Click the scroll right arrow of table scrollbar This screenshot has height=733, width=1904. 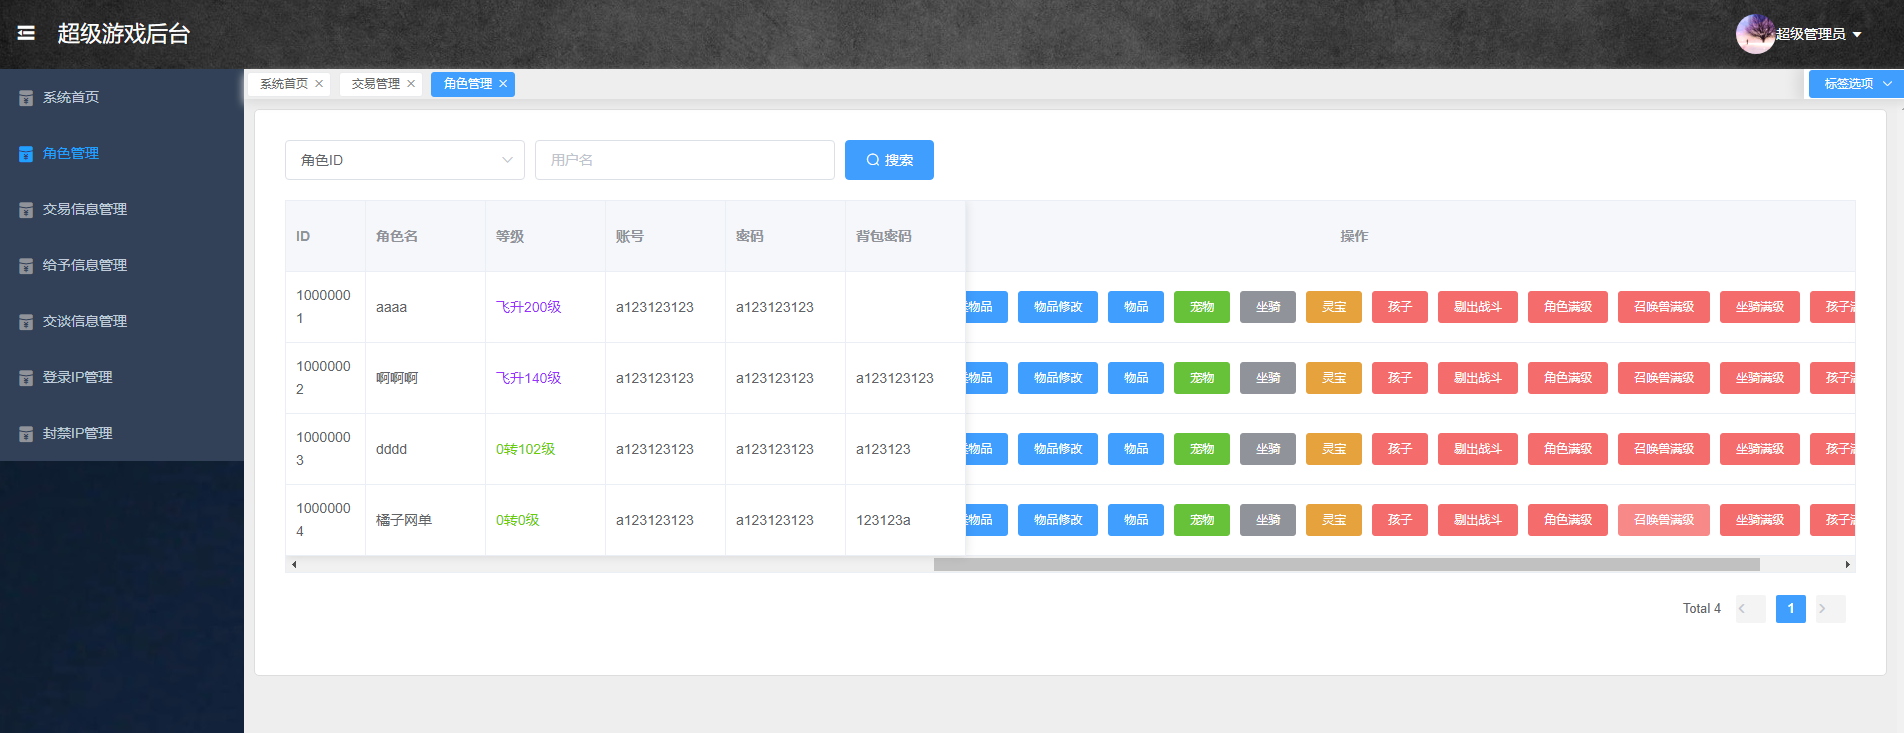click(1847, 565)
